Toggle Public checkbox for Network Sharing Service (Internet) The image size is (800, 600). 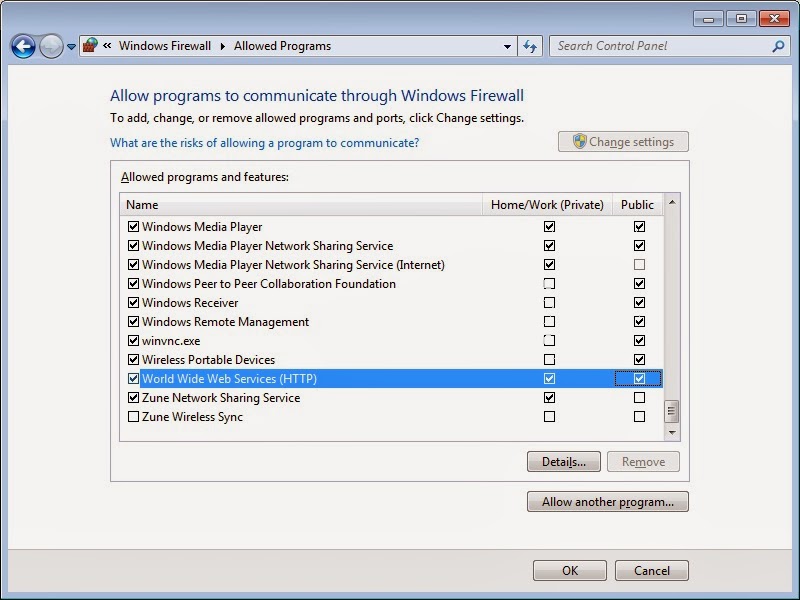639,264
